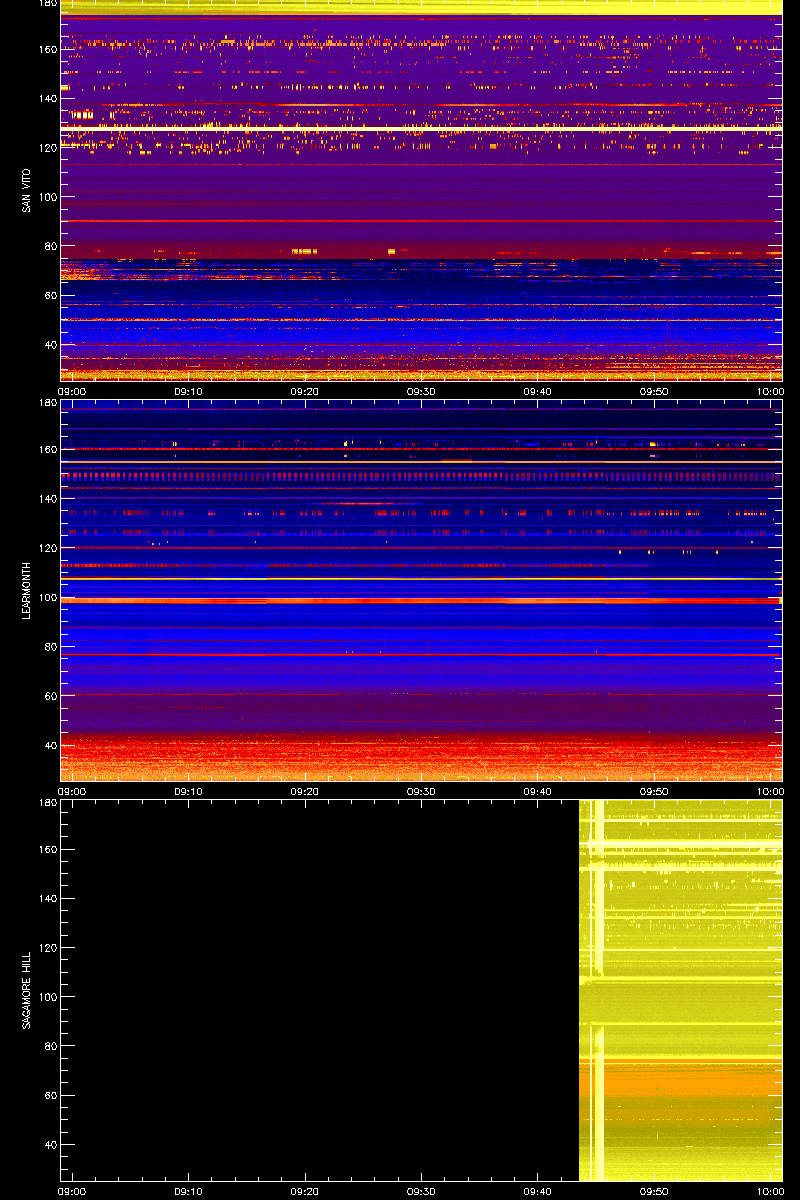800x1200 pixels.
Task: Select the 09:40 label under San Vito plot
Action: click(x=538, y=392)
